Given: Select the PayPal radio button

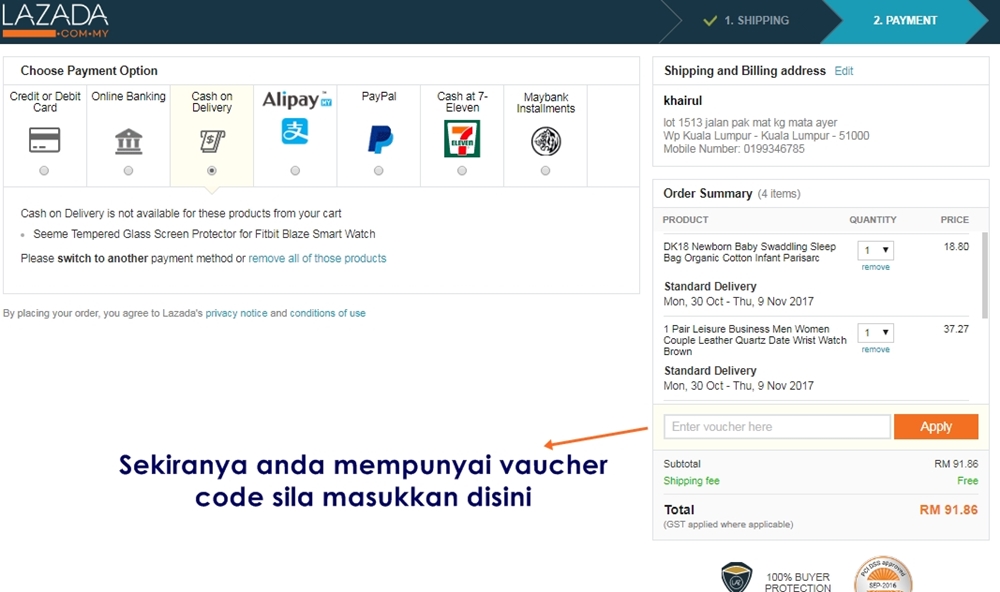Looking at the screenshot, I should (x=378, y=170).
